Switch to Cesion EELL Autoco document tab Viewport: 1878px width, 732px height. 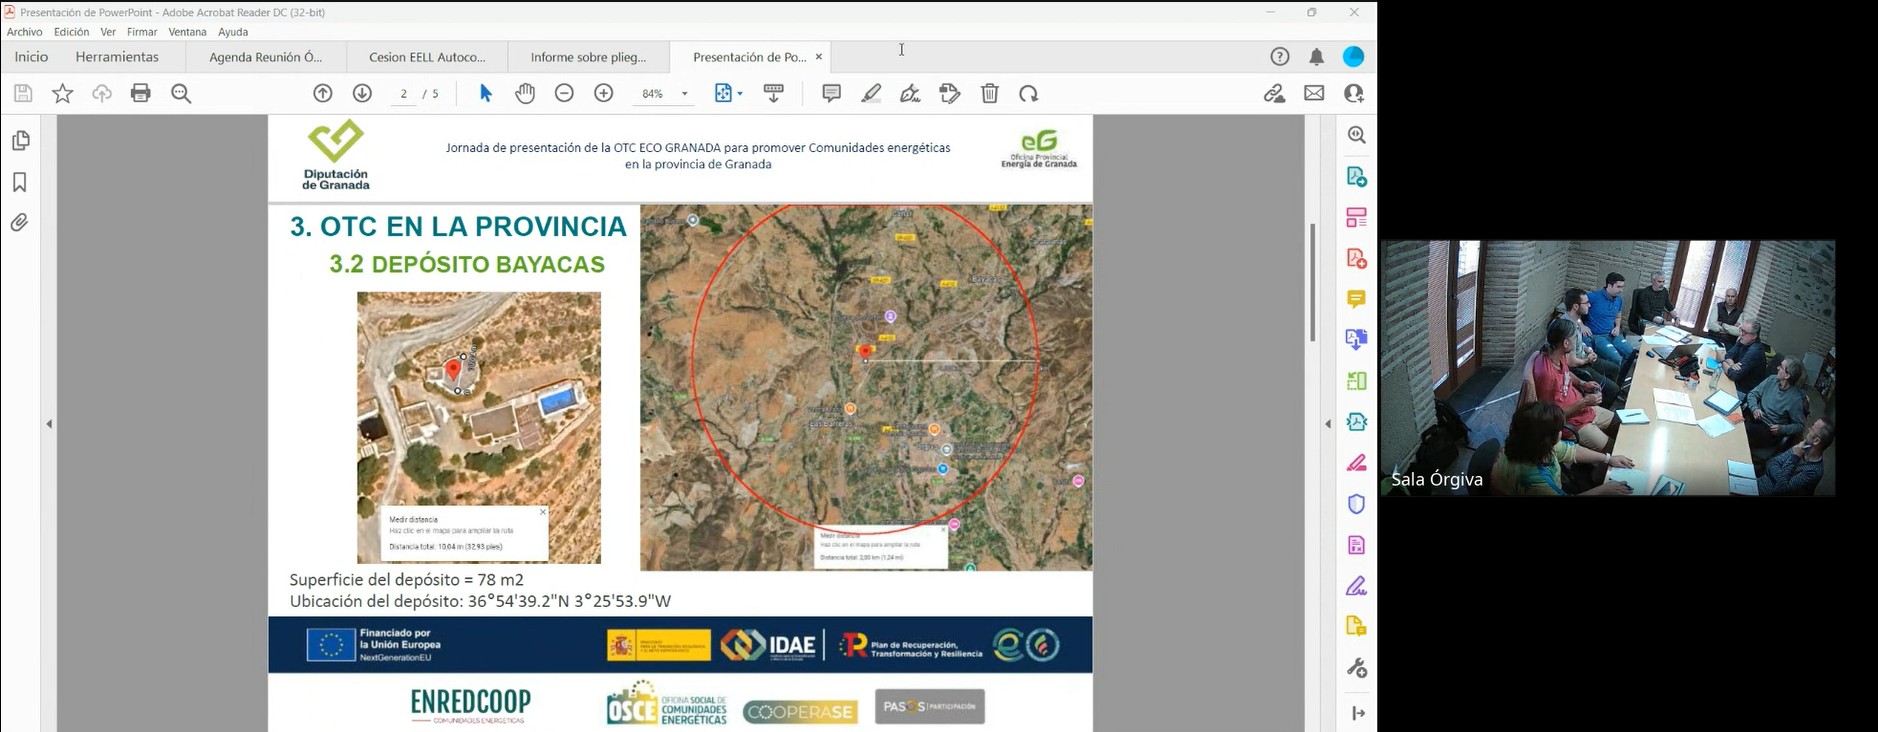point(427,57)
